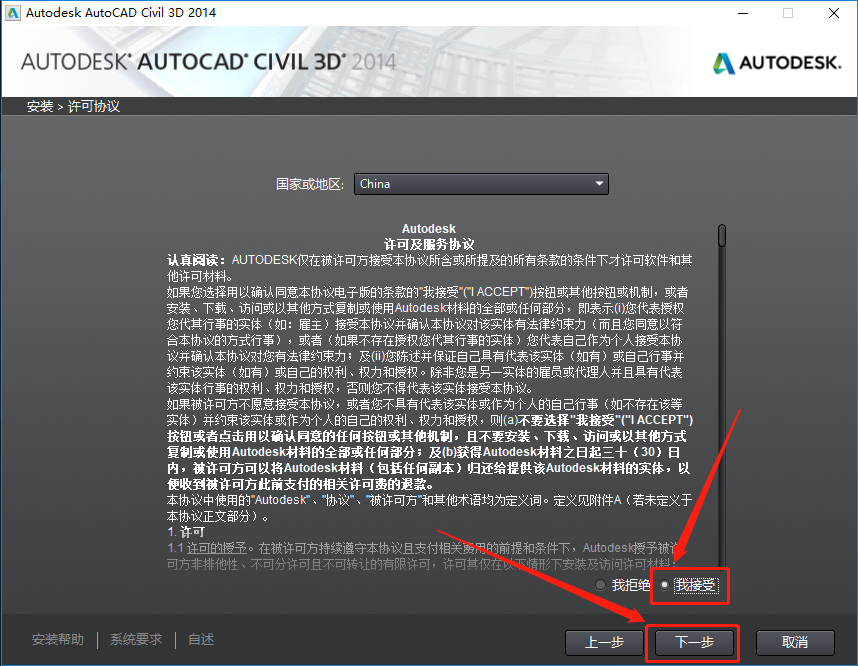Image resolution: width=858 pixels, height=666 pixels.
Task: Click the 下一步 (Next) button
Action: pos(694,642)
